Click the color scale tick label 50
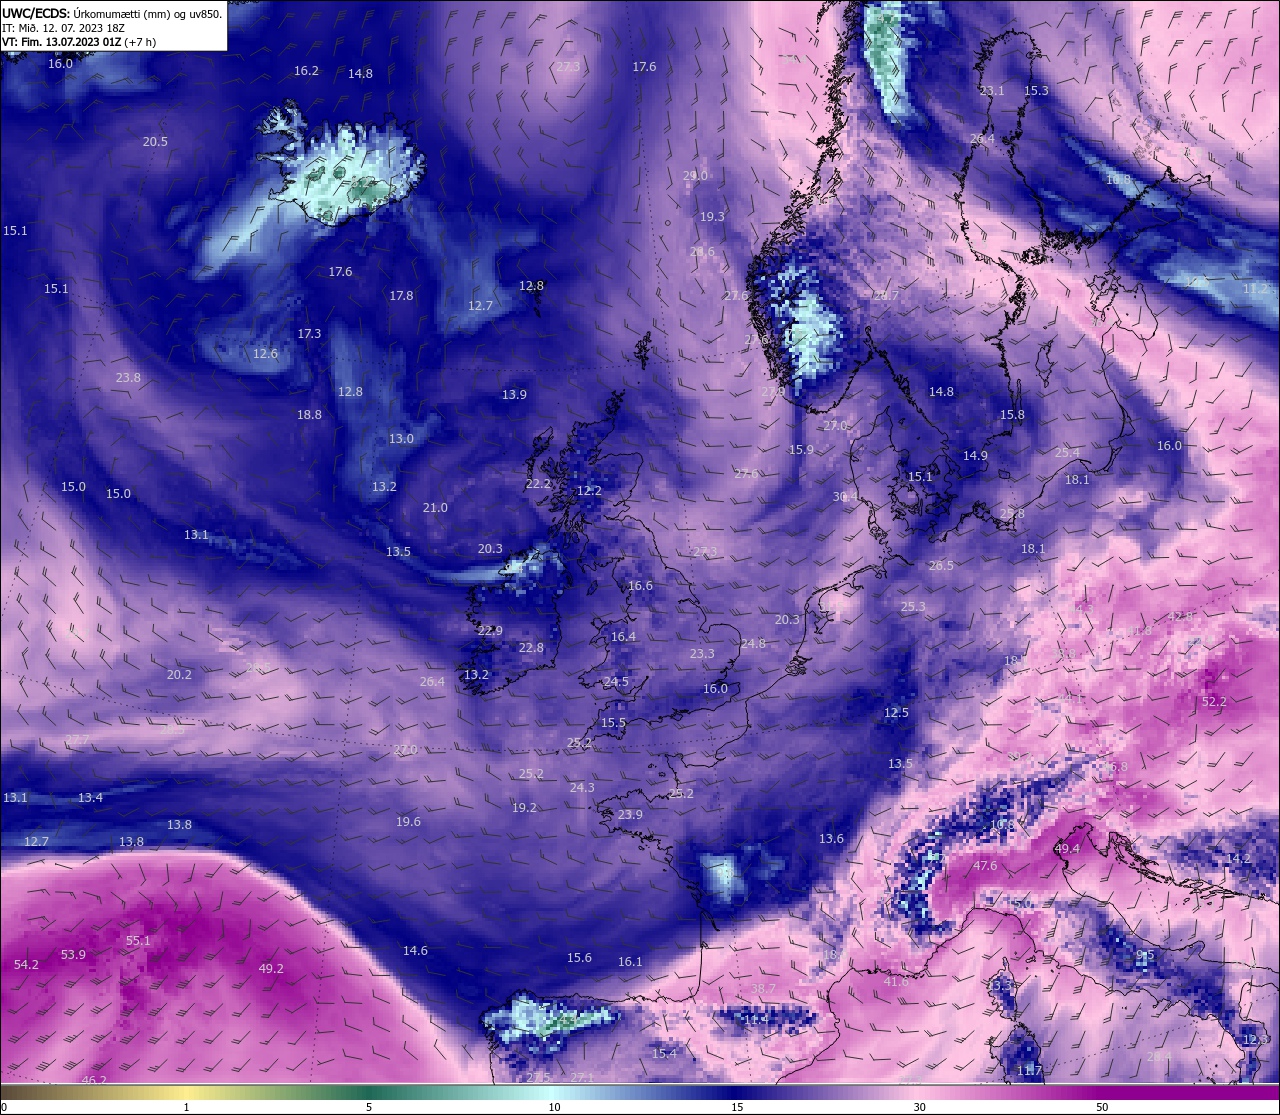Viewport: 1280px width, 1115px height. point(1102,1107)
